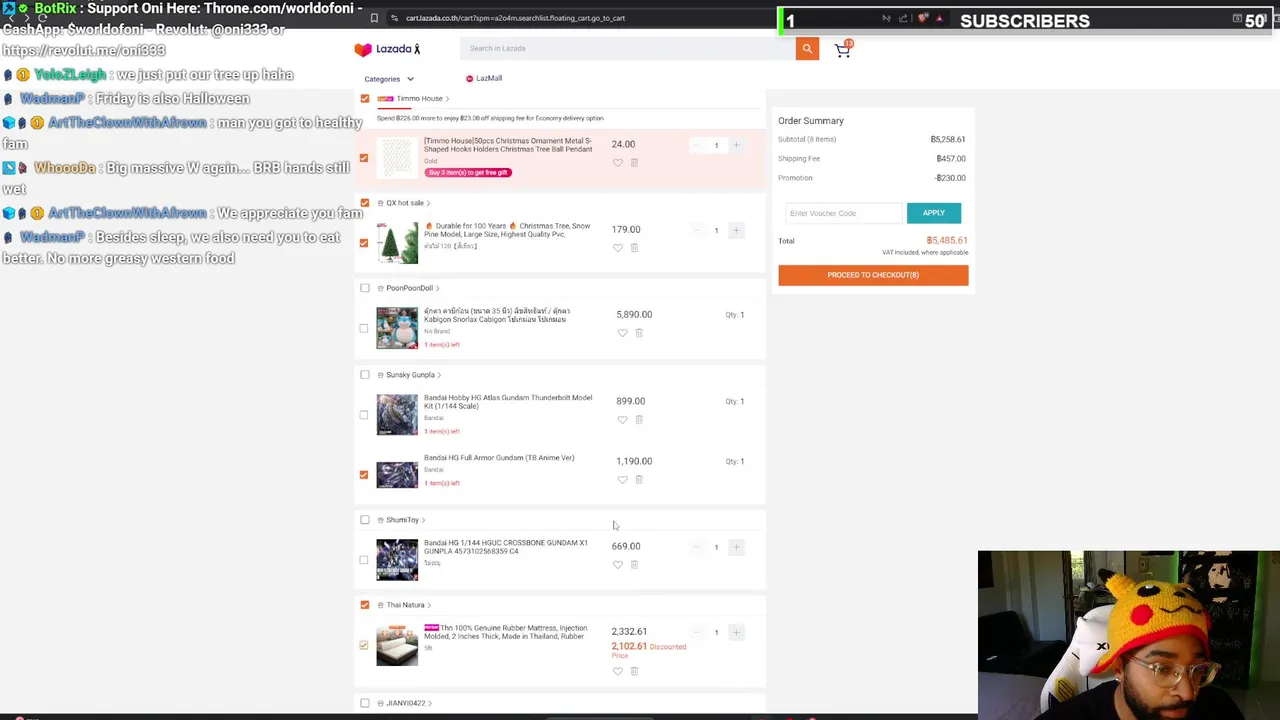Increase Christmas Ornament hooks quantity
The width and height of the screenshot is (1280, 720).
pyautogui.click(x=736, y=145)
